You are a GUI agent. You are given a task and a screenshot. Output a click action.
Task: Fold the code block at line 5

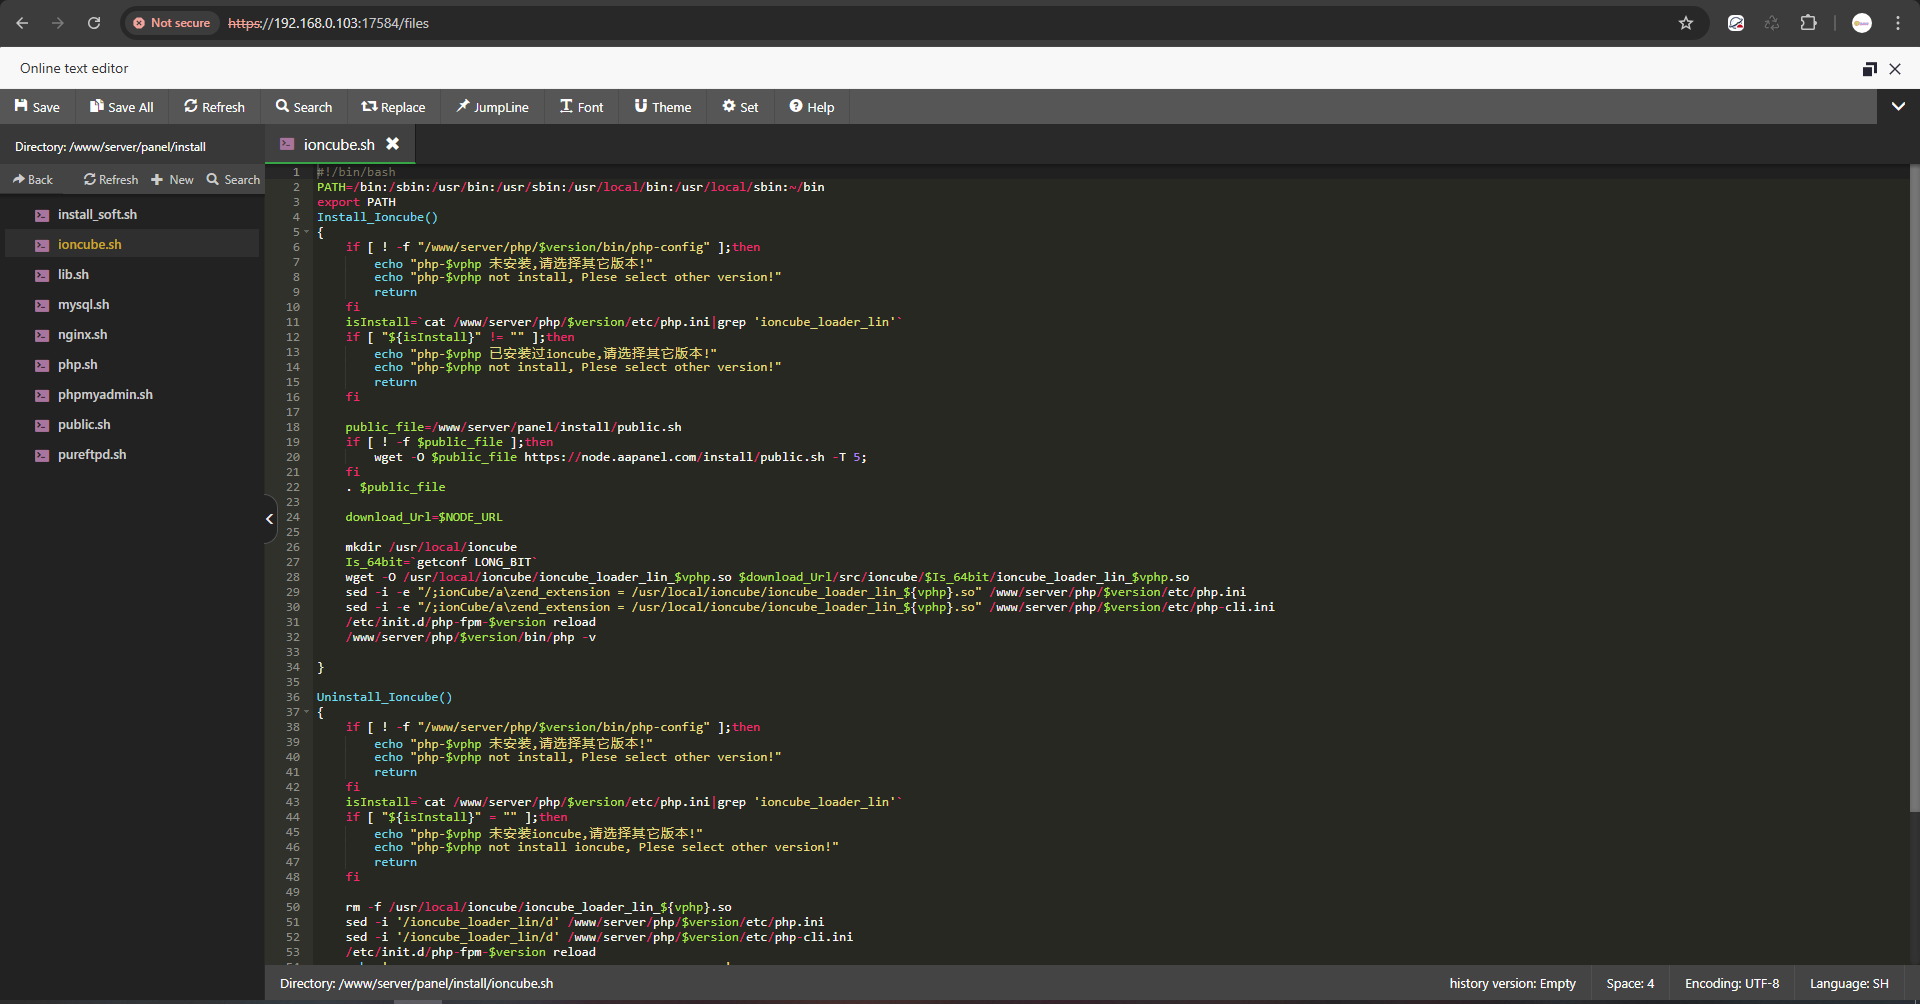click(x=307, y=232)
